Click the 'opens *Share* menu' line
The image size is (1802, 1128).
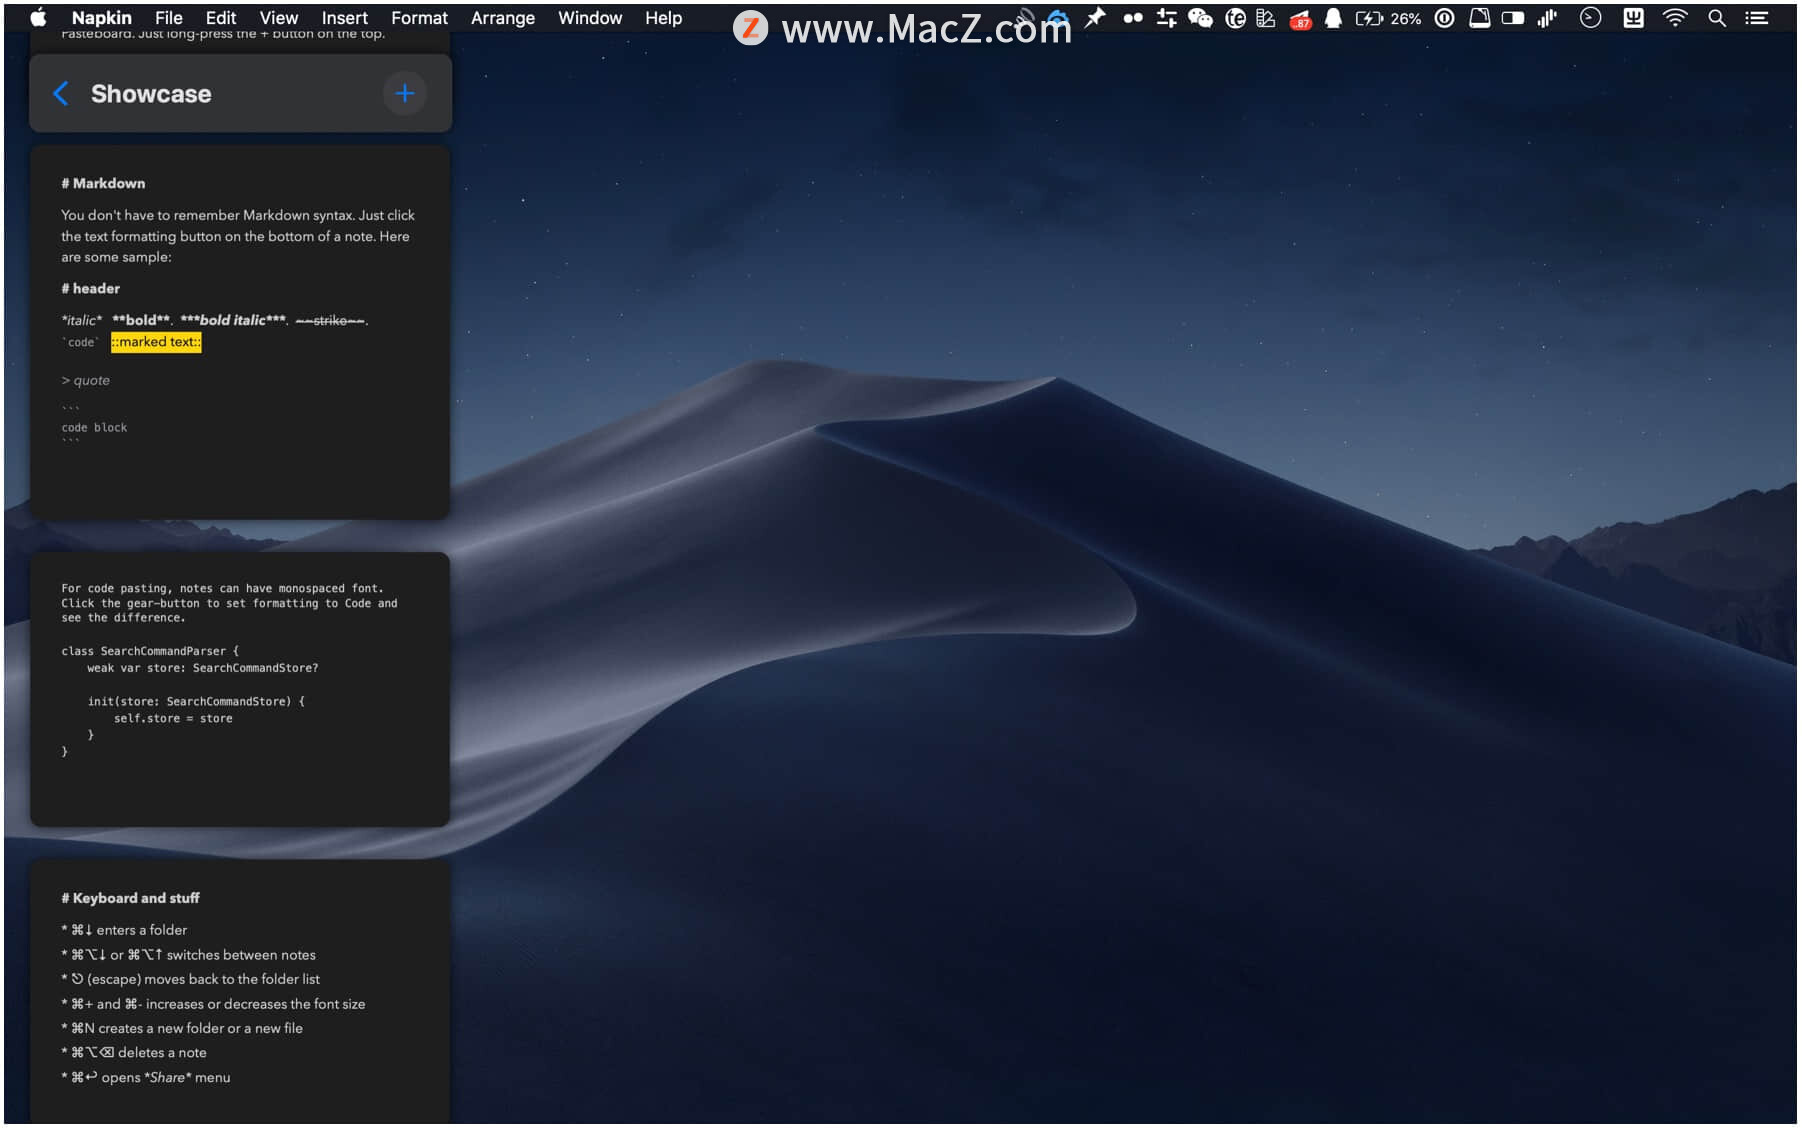point(146,1077)
